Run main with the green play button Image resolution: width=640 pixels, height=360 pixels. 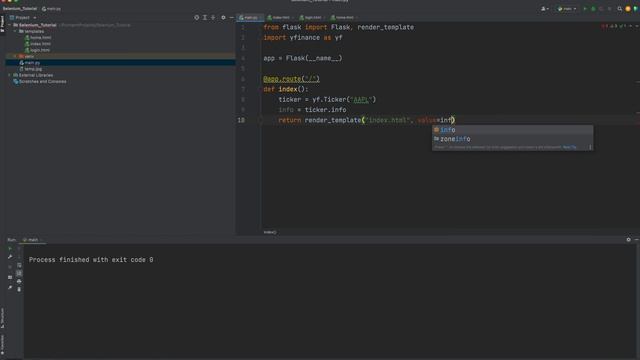point(585,9)
